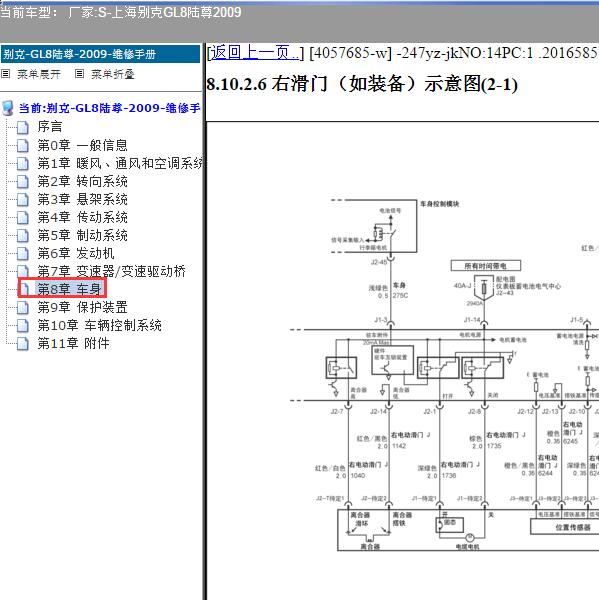Click the page icon next to 序言
Image resolution: width=599 pixels, height=600 pixels.
tap(23, 127)
